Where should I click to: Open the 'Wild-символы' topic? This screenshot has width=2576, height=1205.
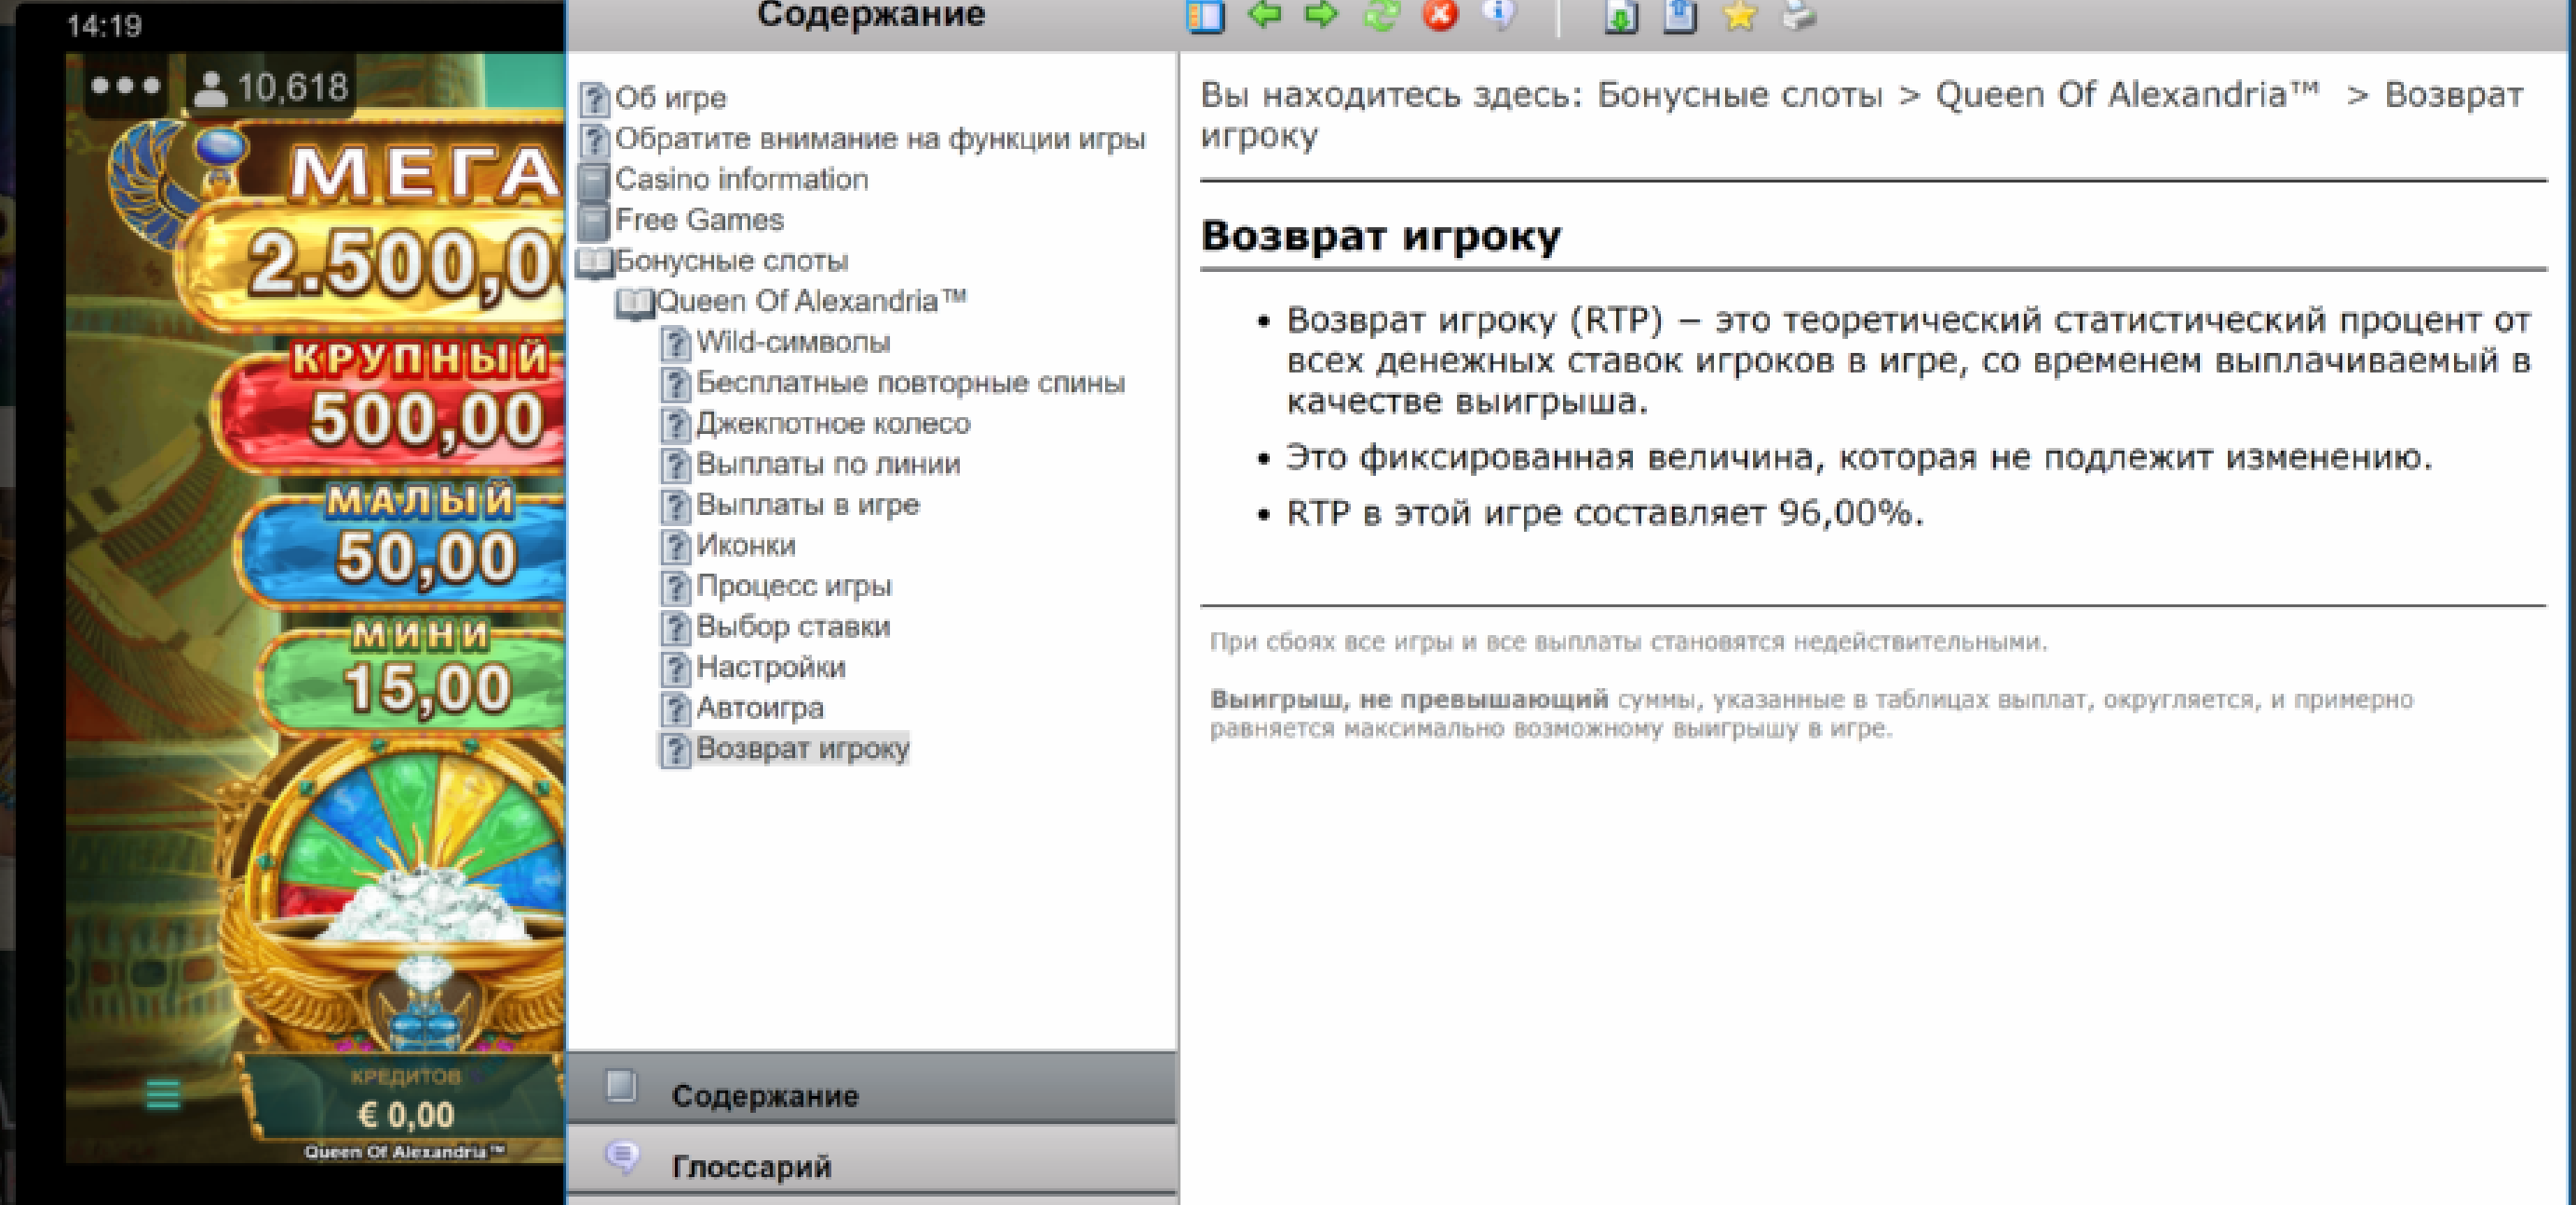[793, 342]
